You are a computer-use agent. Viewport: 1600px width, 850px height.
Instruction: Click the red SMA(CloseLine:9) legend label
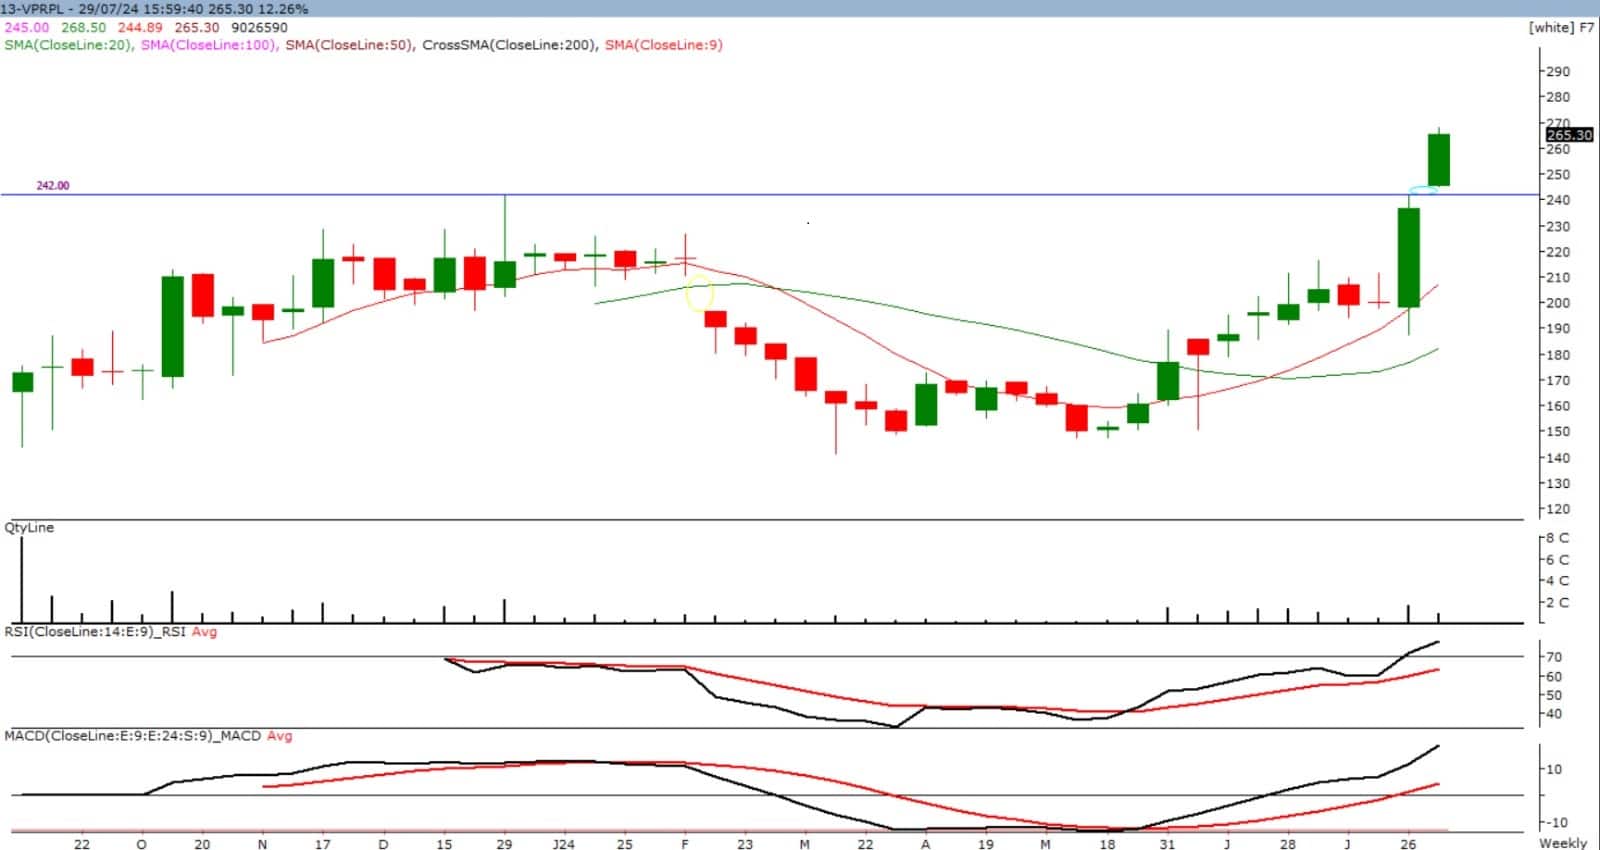[x=663, y=45]
